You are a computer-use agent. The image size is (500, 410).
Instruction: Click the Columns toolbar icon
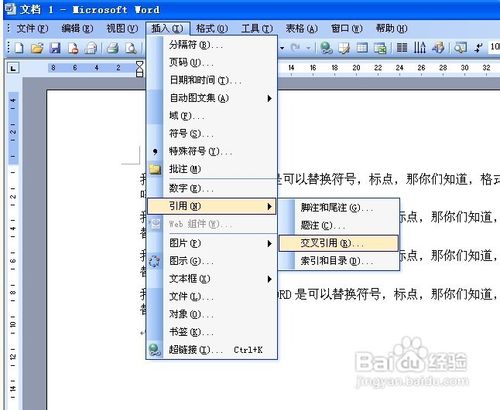click(x=402, y=48)
